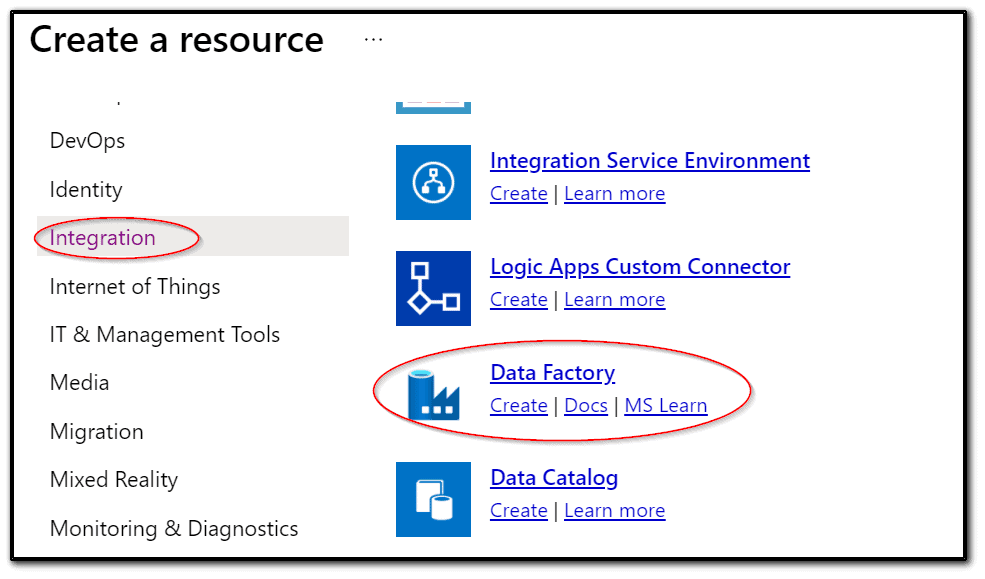Select the Internet of Things category
Screen dimensions: 985x579
(135, 286)
